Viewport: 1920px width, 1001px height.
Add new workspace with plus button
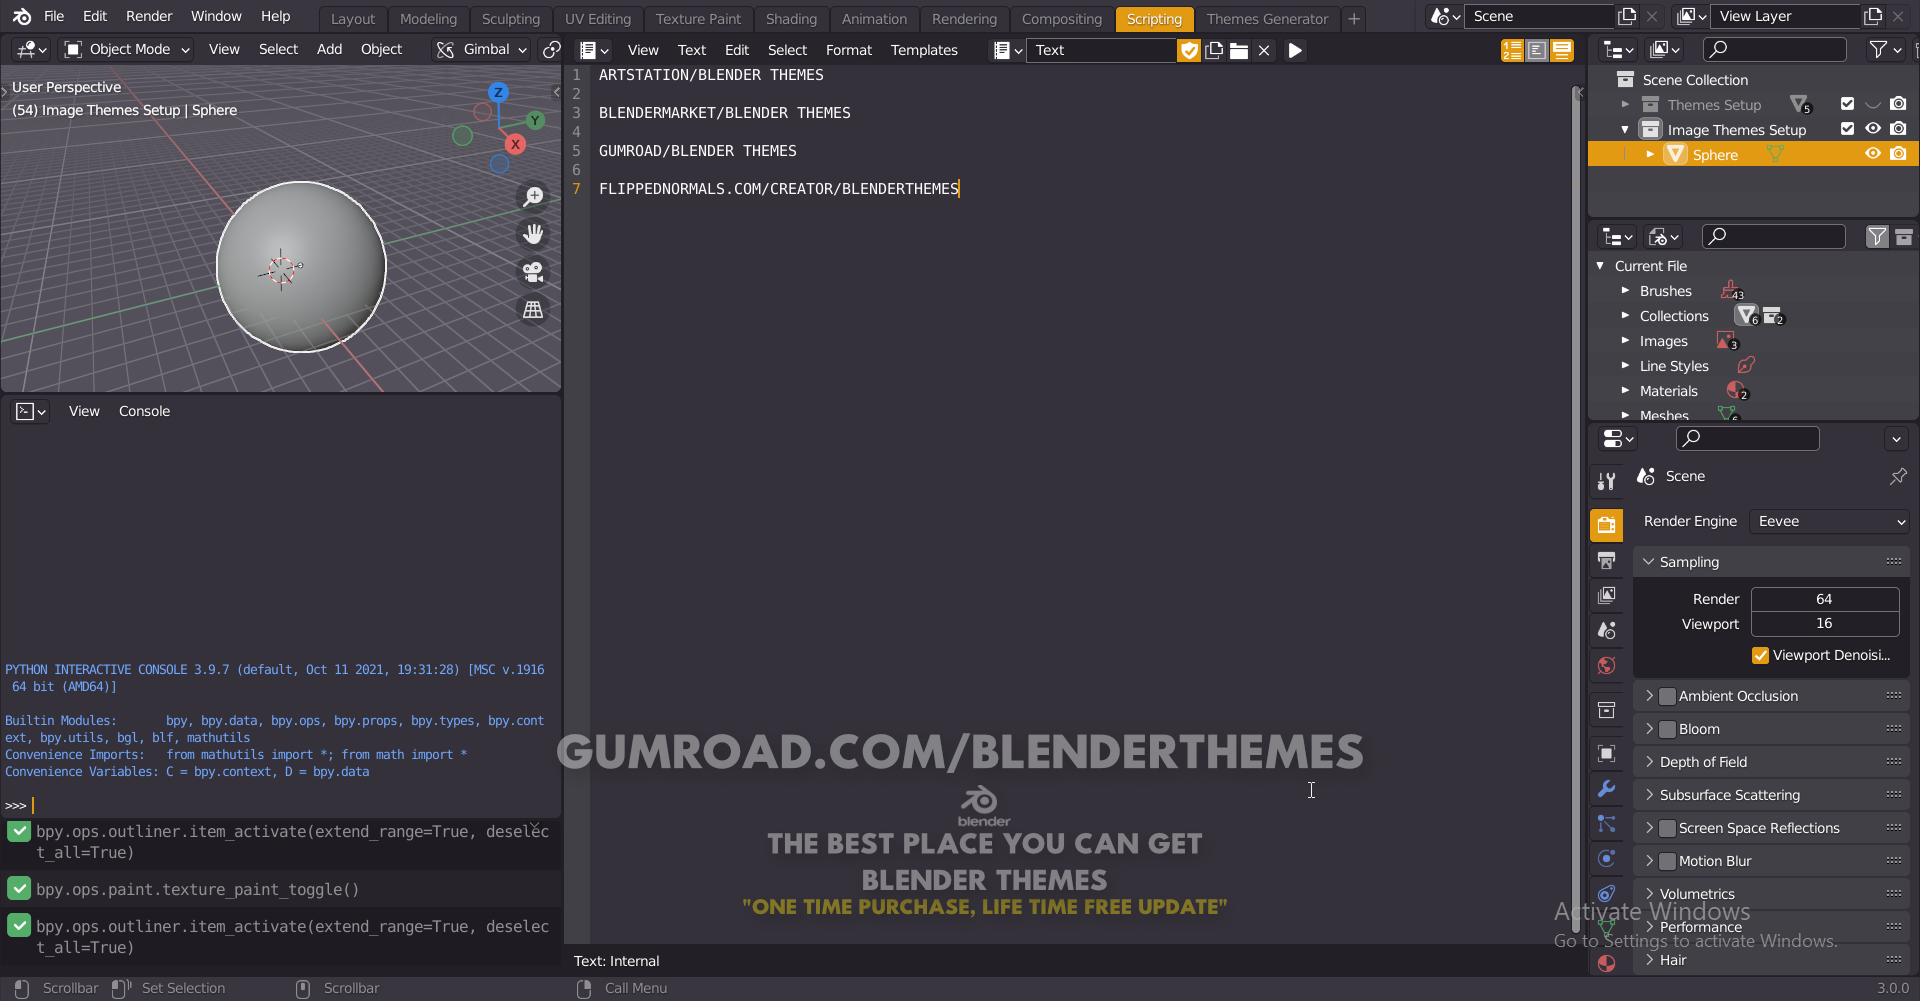tap(1353, 19)
